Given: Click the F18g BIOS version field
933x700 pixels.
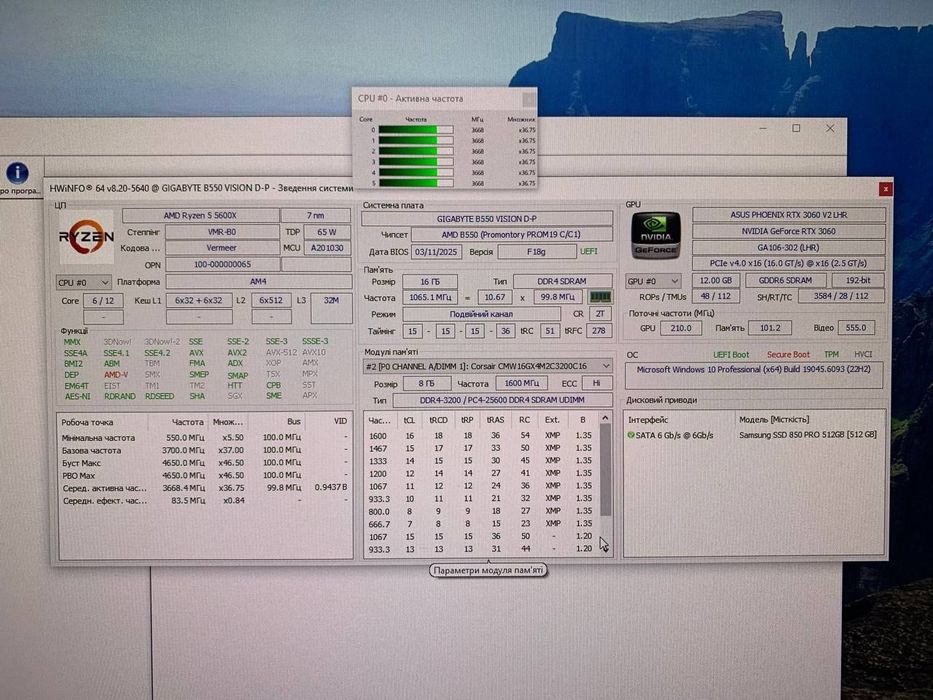Looking at the screenshot, I should click(x=537, y=252).
